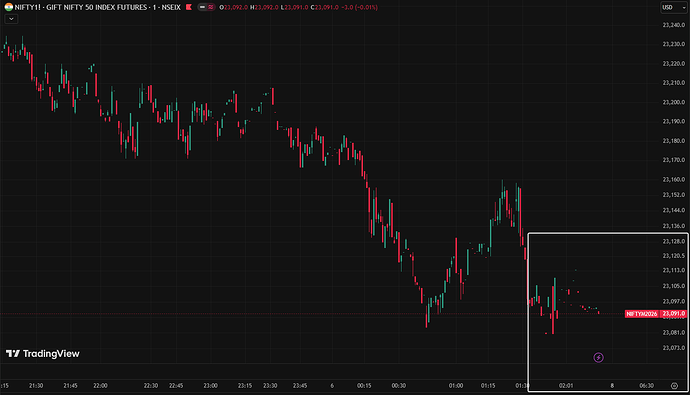The height and width of the screenshot is (395, 690).
Task: Click the India flag symbol icon
Action: (8, 7)
